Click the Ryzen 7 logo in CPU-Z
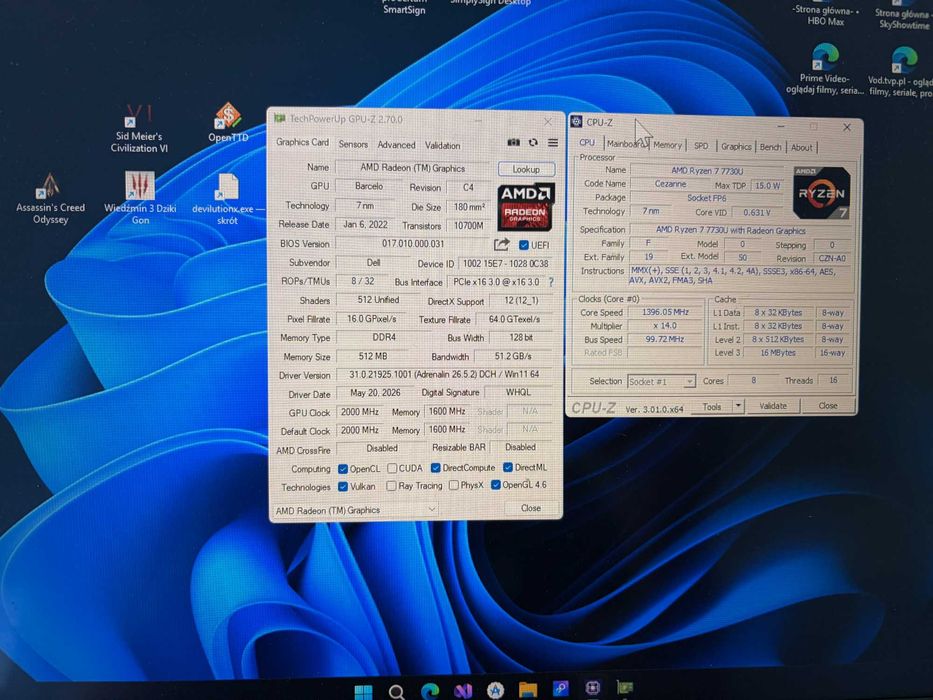The width and height of the screenshot is (933, 700). coord(821,193)
